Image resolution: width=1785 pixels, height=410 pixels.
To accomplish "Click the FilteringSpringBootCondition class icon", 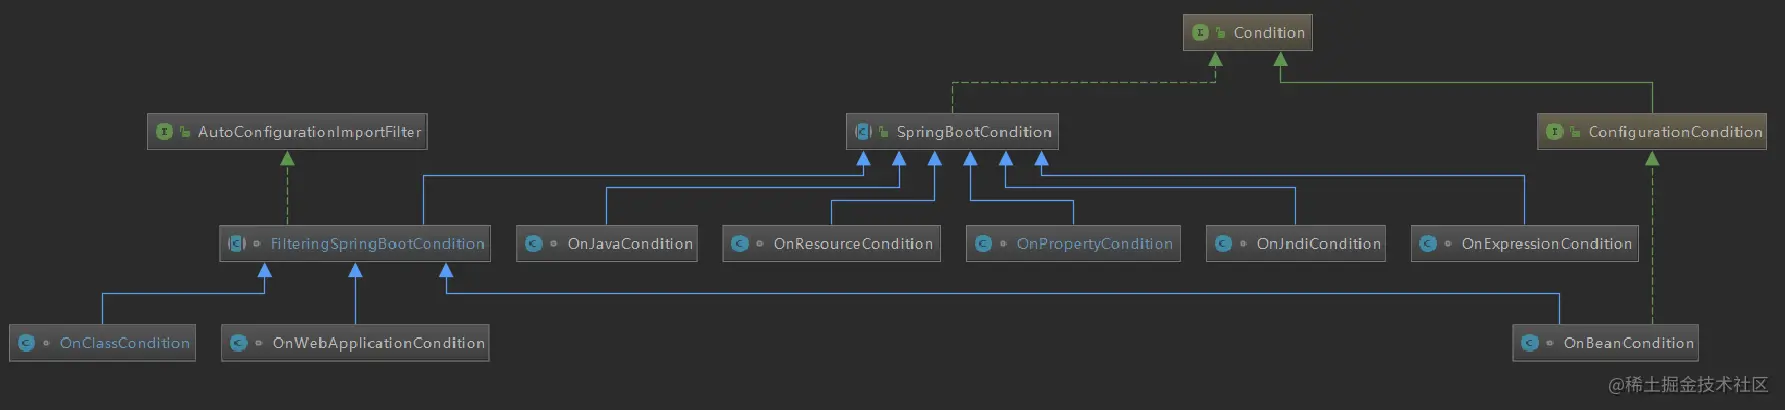I will [237, 244].
